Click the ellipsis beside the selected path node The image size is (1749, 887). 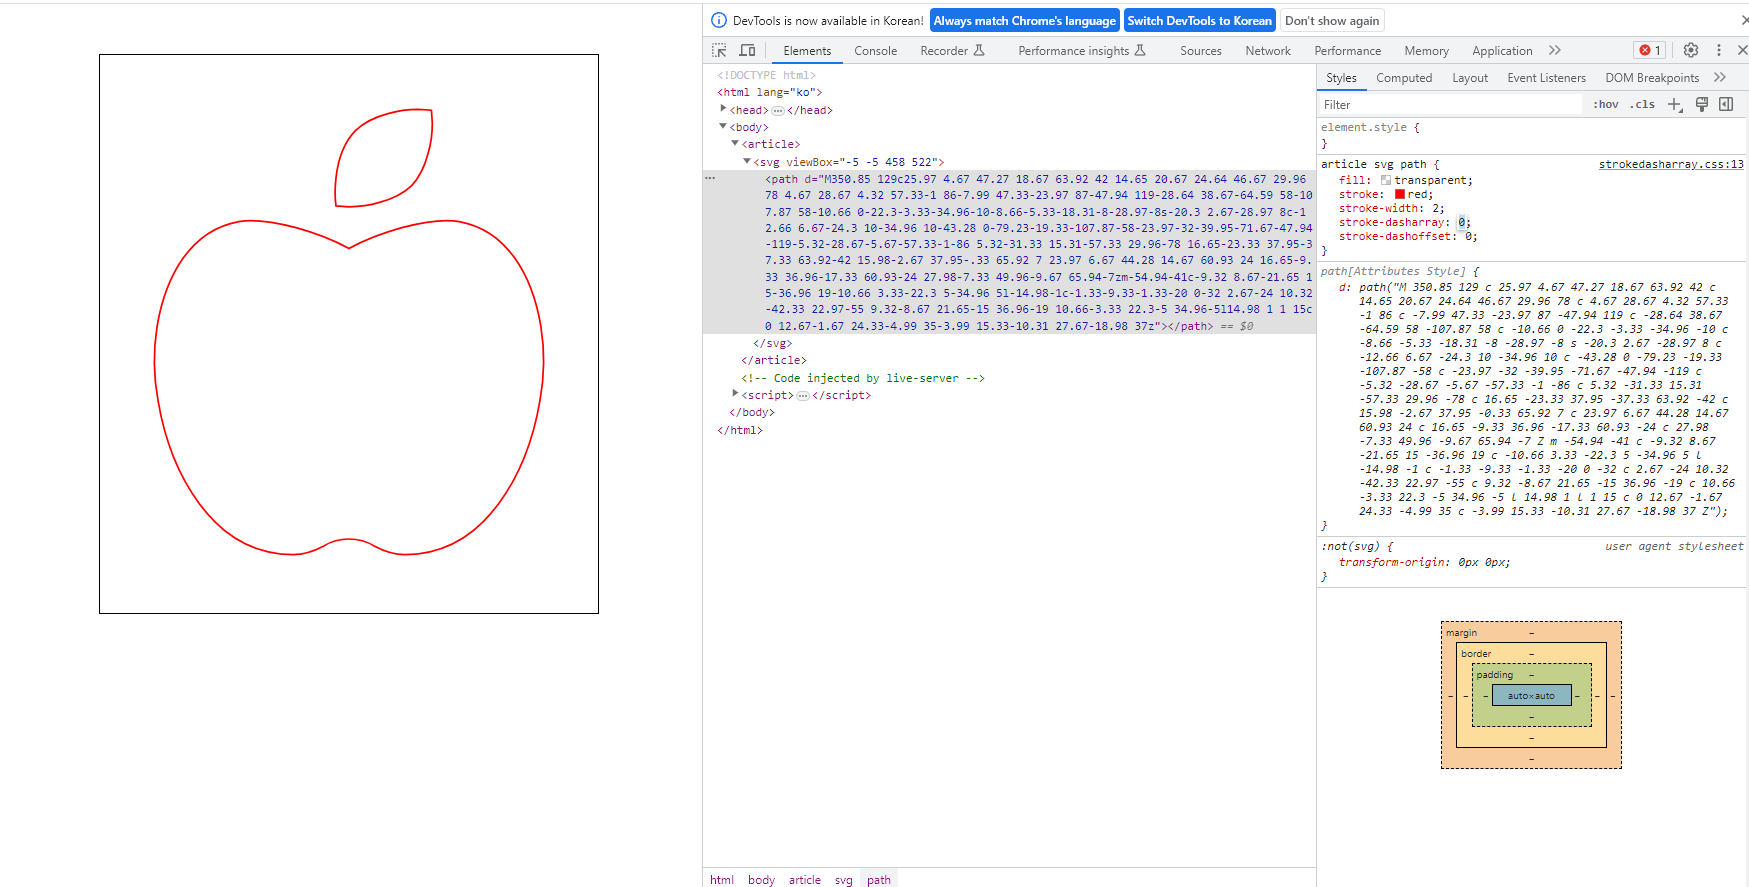pyautogui.click(x=710, y=178)
